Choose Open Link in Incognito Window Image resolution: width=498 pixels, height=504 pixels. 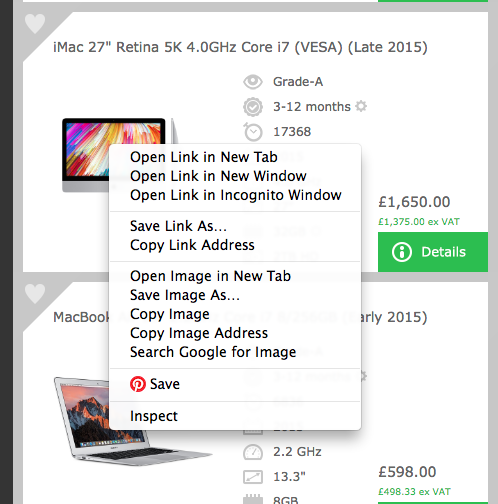pos(235,195)
